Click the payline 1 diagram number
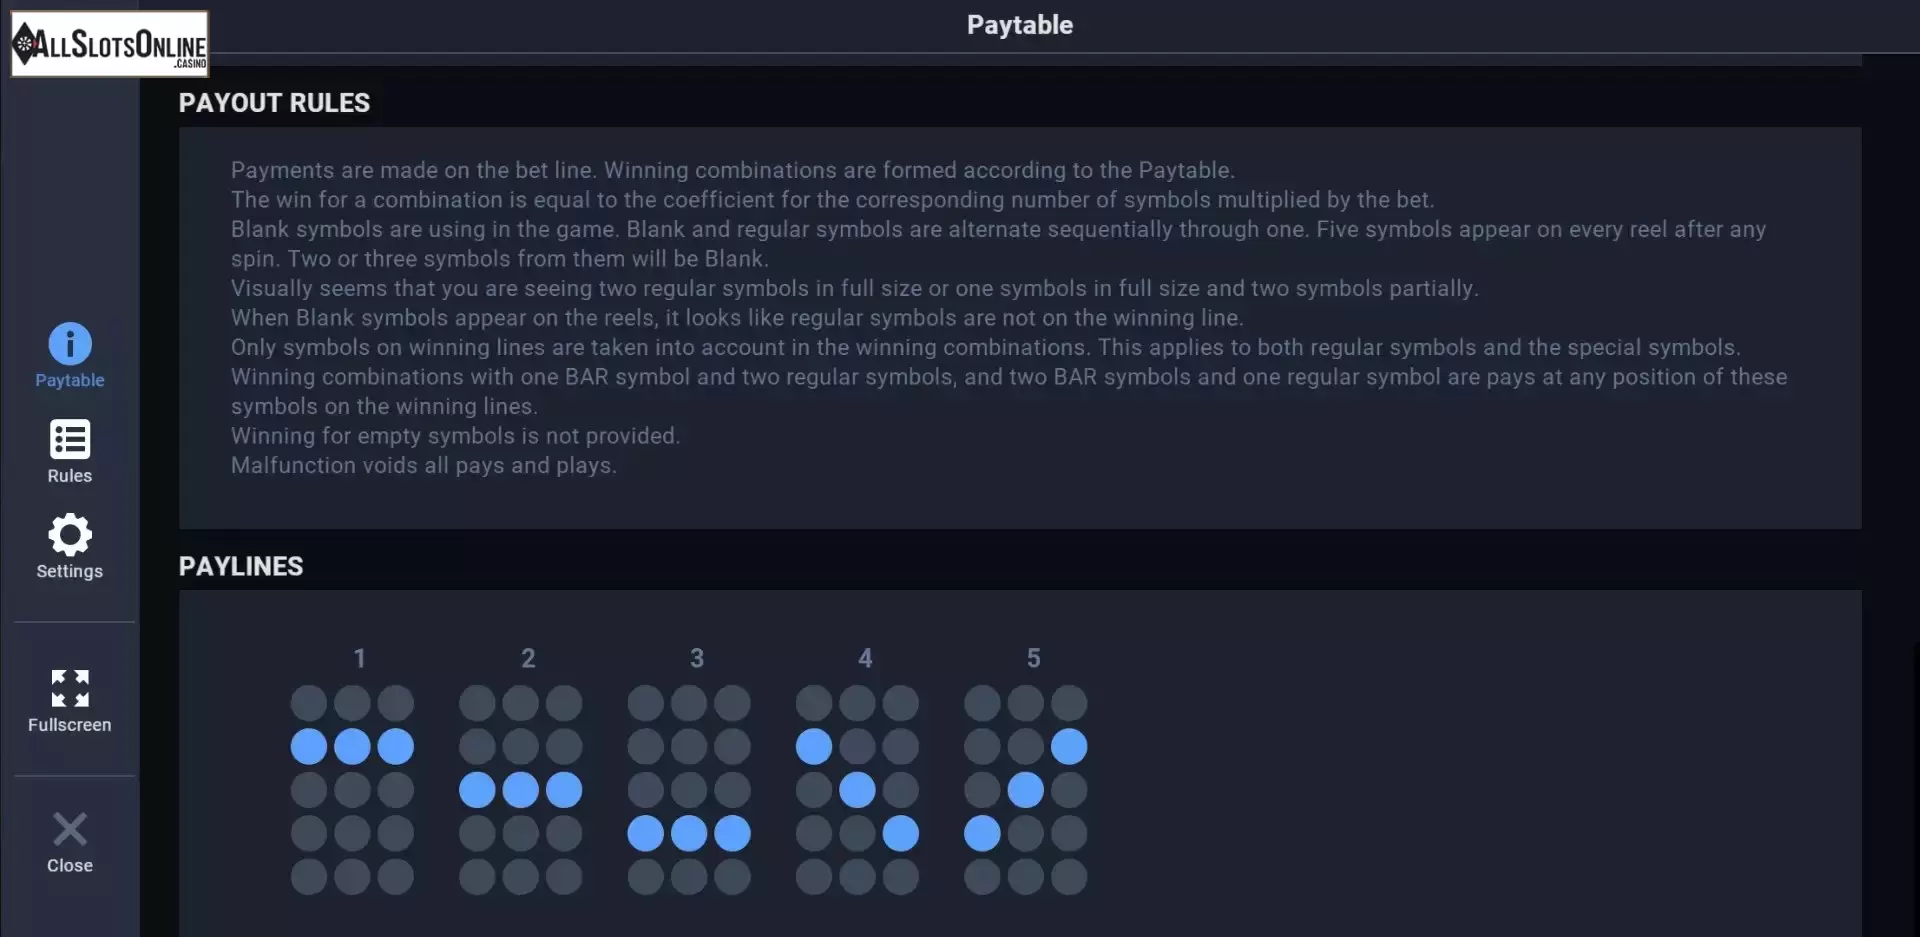Viewport: 1920px width, 937px height. pyautogui.click(x=360, y=658)
